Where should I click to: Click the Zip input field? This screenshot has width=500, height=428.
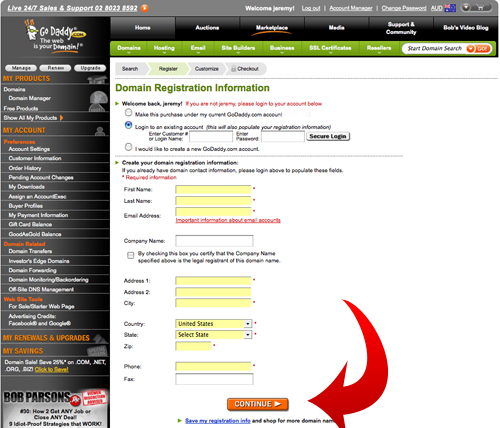(193, 346)
